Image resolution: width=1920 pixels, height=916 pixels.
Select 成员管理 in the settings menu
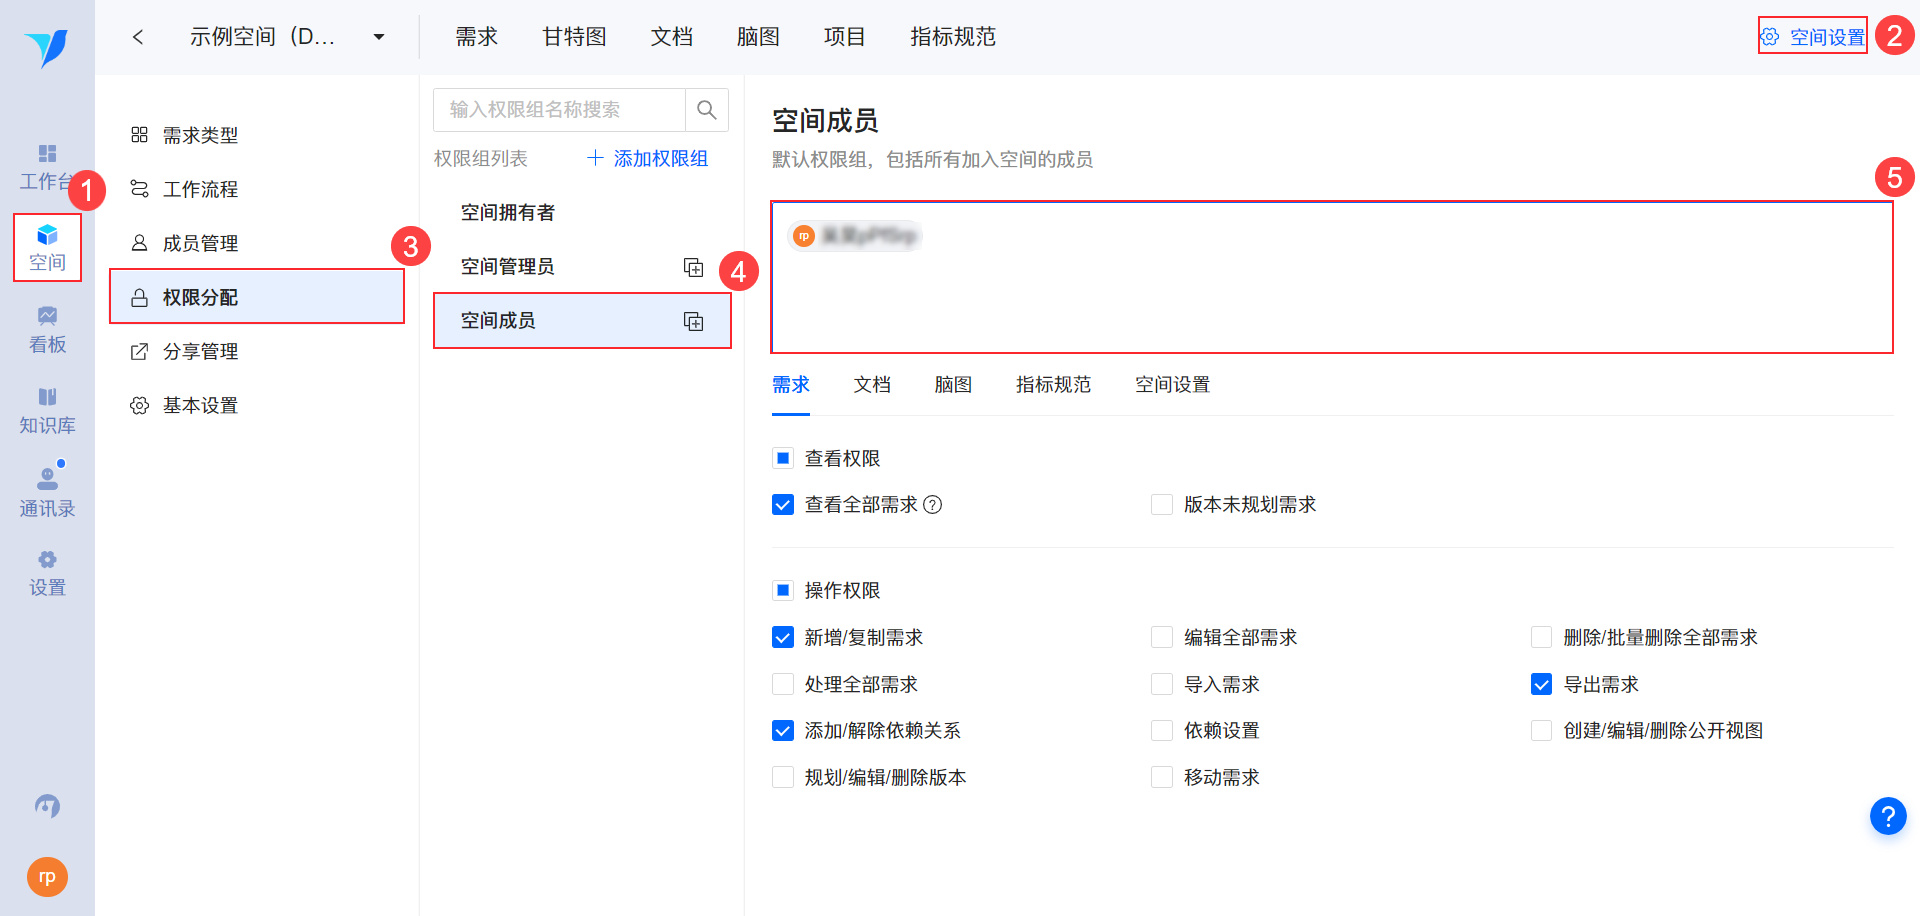pyautogui.click(x=200, y=243)
